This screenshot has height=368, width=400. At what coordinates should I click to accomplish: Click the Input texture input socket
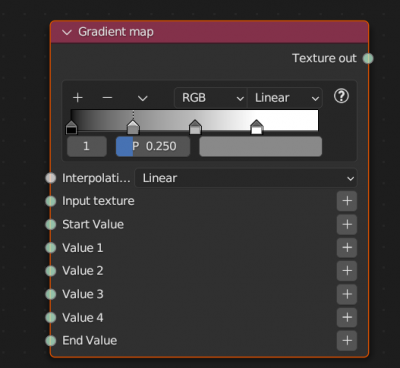[x=50, y=201]
